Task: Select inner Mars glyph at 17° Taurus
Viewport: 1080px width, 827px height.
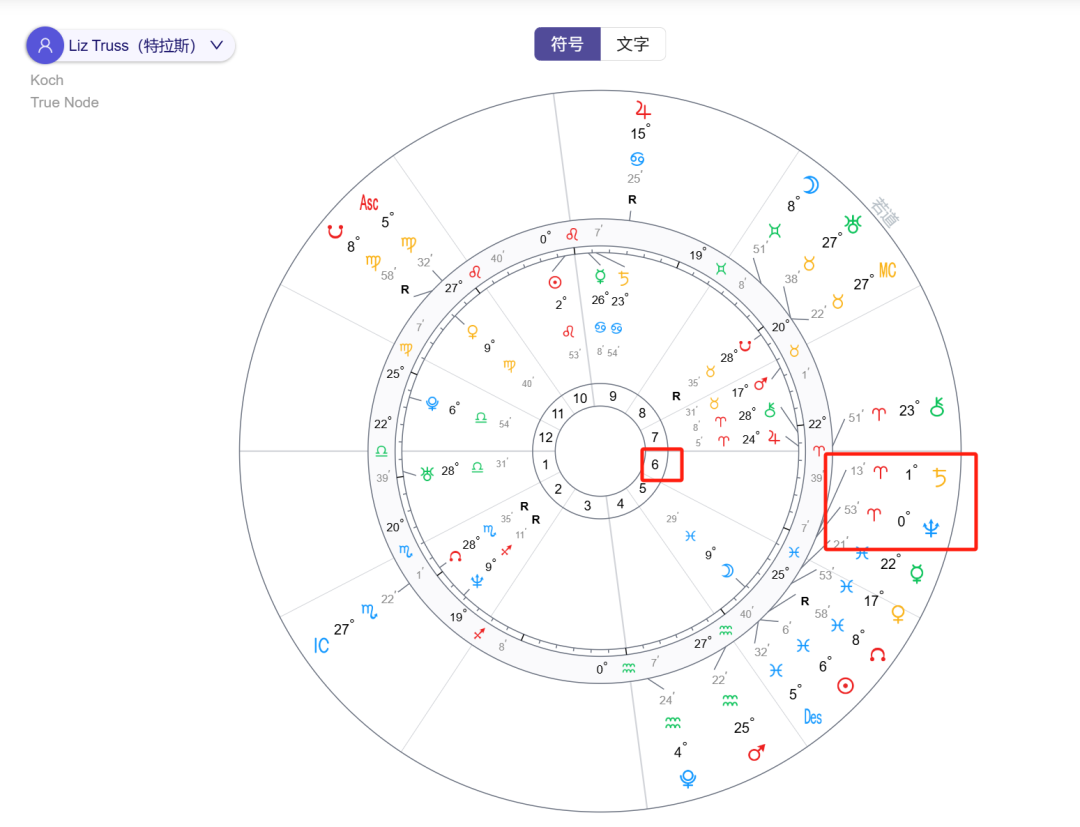Action: [x=760, y=384]
